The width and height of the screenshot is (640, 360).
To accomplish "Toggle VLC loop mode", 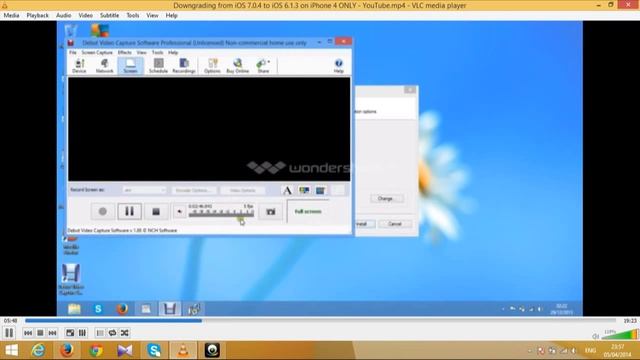I will point(112,333).
